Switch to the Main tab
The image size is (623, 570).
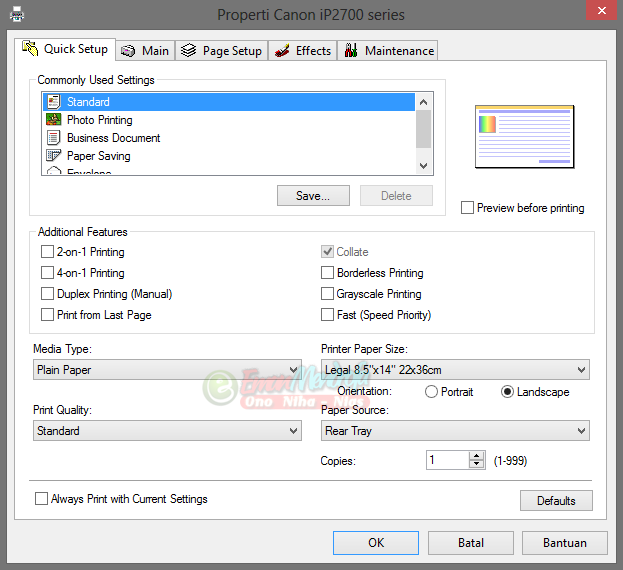[145, 51]
